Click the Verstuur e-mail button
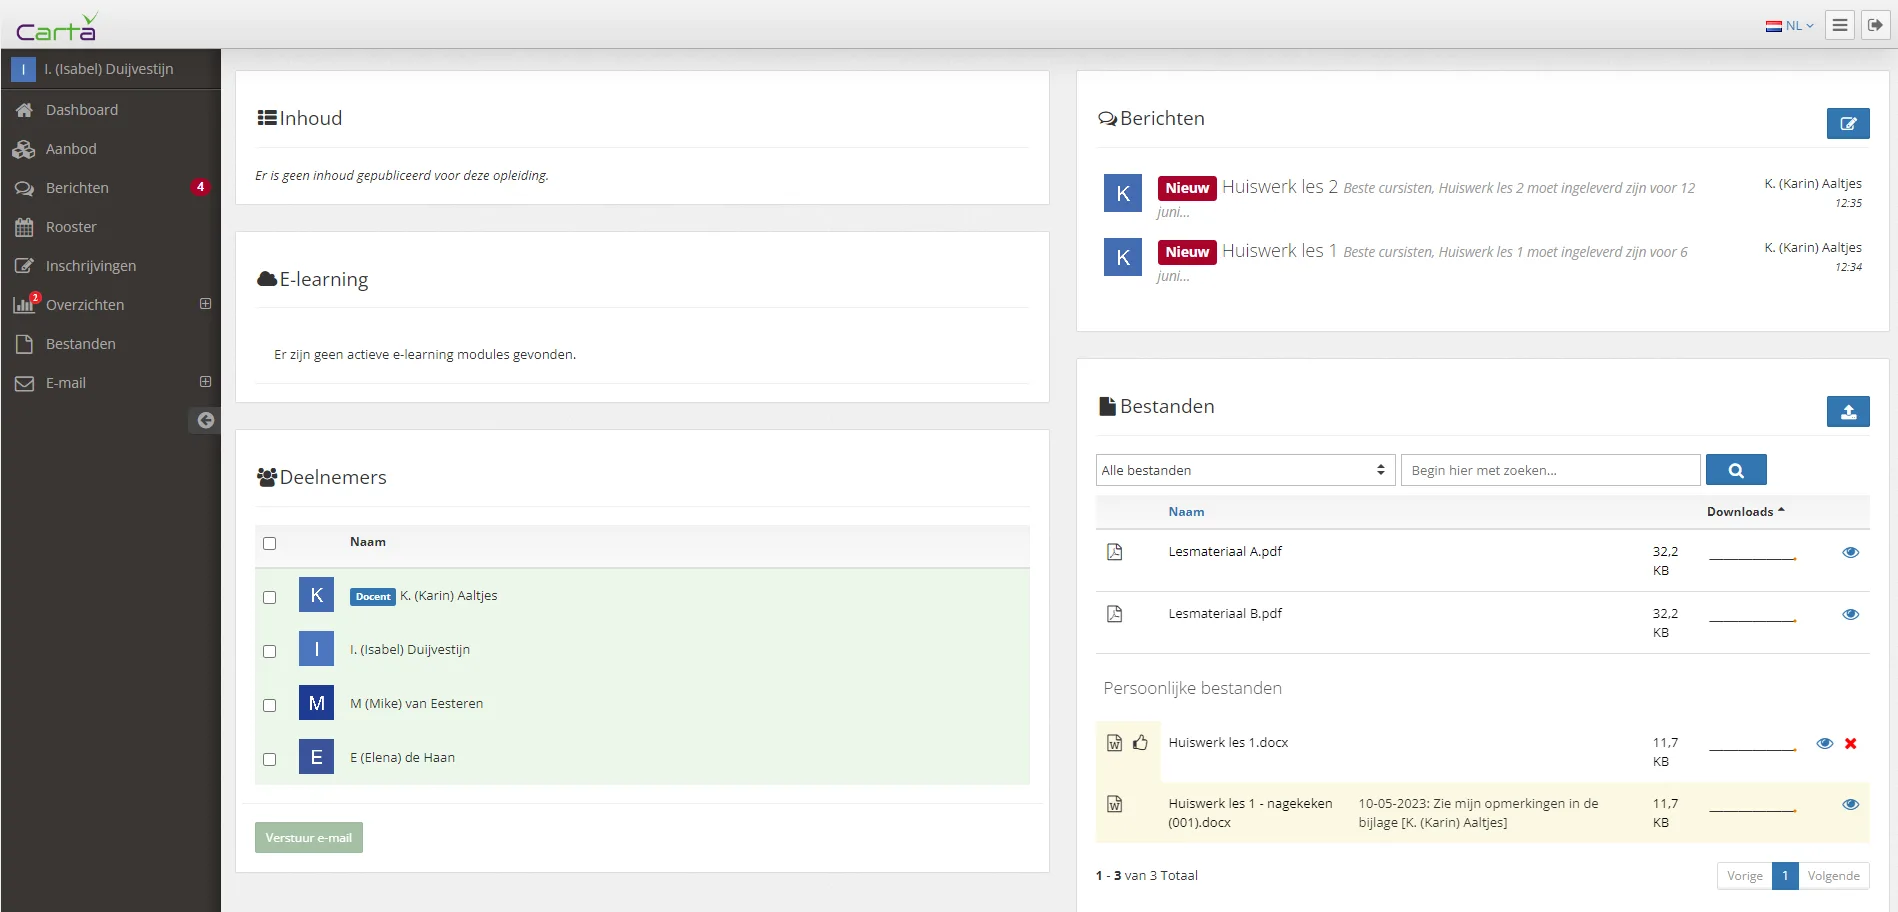1898x912 pixels. coord(308,837)
